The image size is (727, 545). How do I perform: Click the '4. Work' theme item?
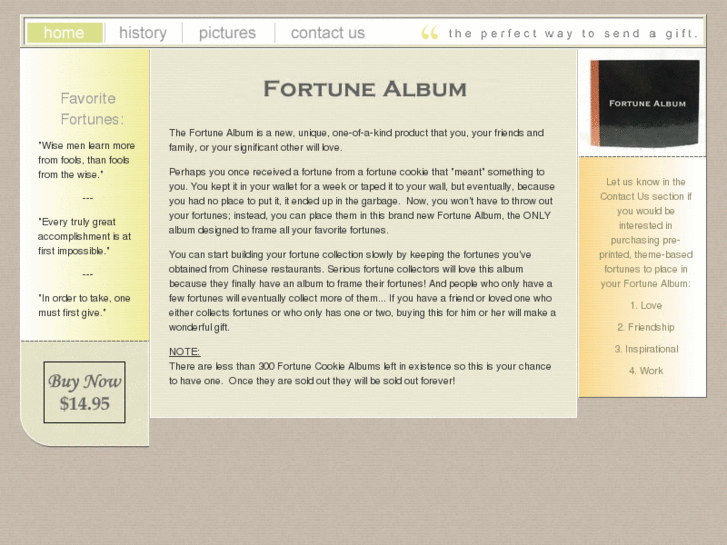646,371
